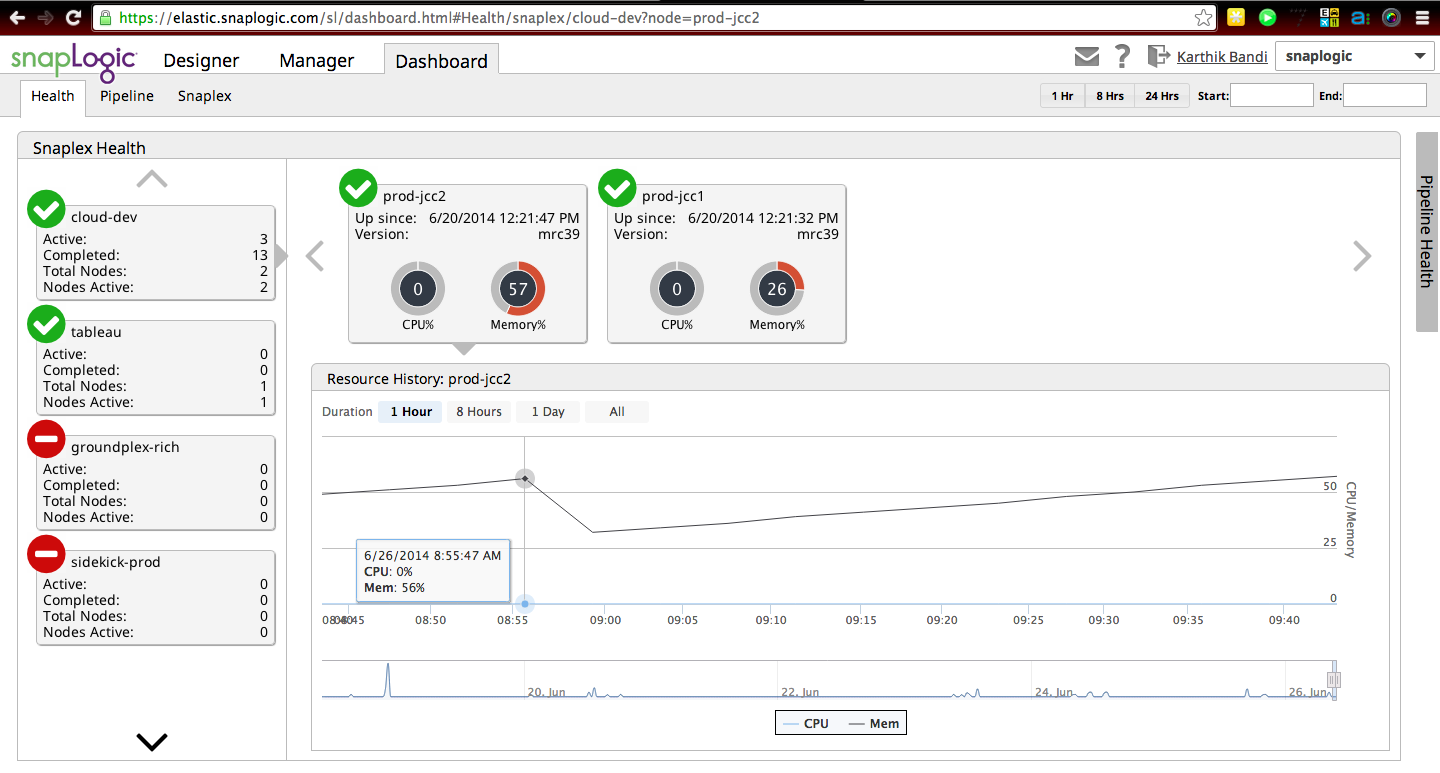1440x773 pixels.
Task: Click the Mem data point marker on chart
Action: coord(525,479)
